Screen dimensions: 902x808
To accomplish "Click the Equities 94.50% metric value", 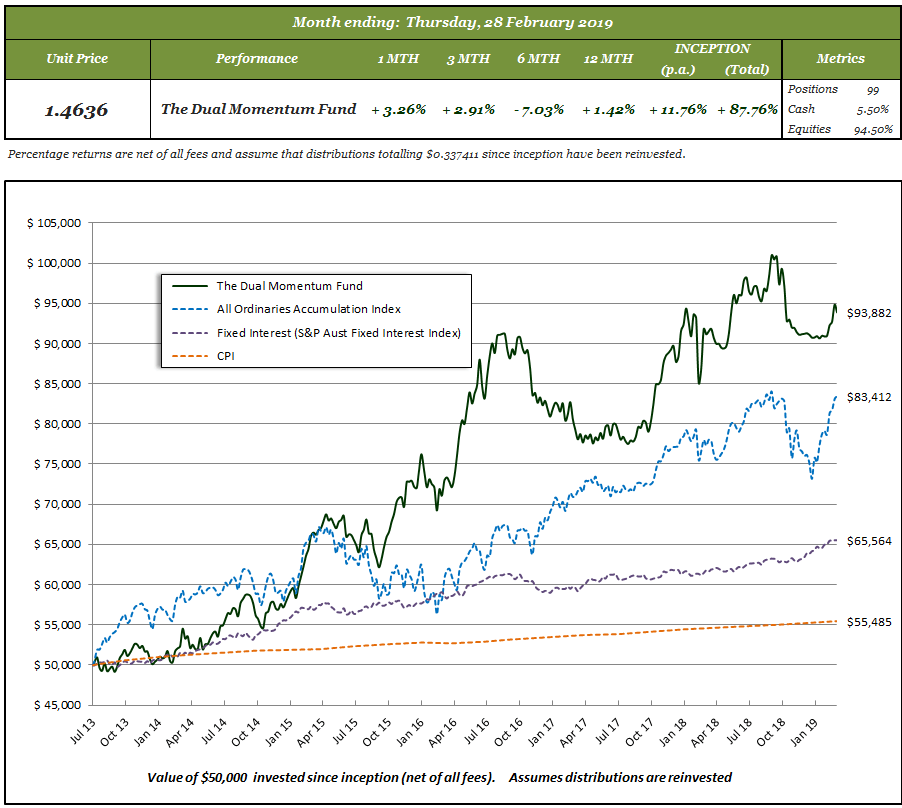I will click(873, 129).
